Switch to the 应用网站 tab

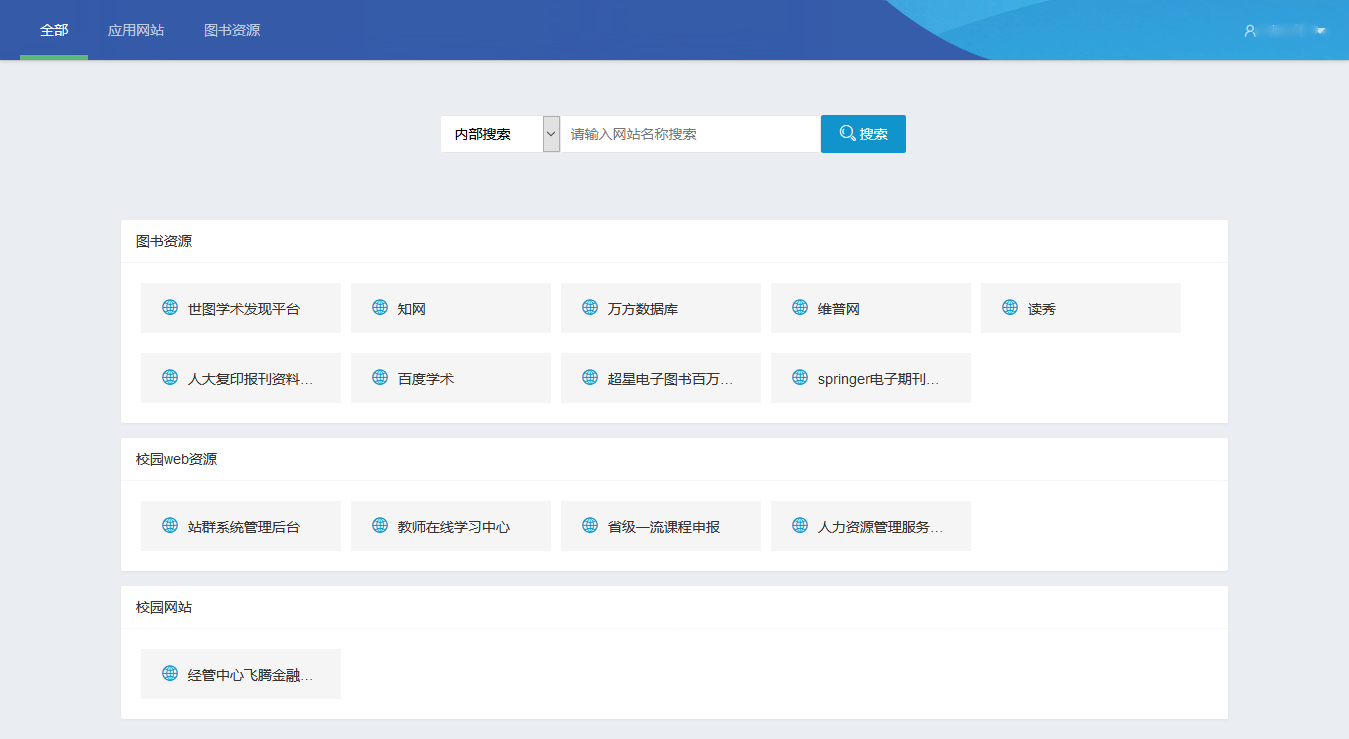tap(136, 30)
